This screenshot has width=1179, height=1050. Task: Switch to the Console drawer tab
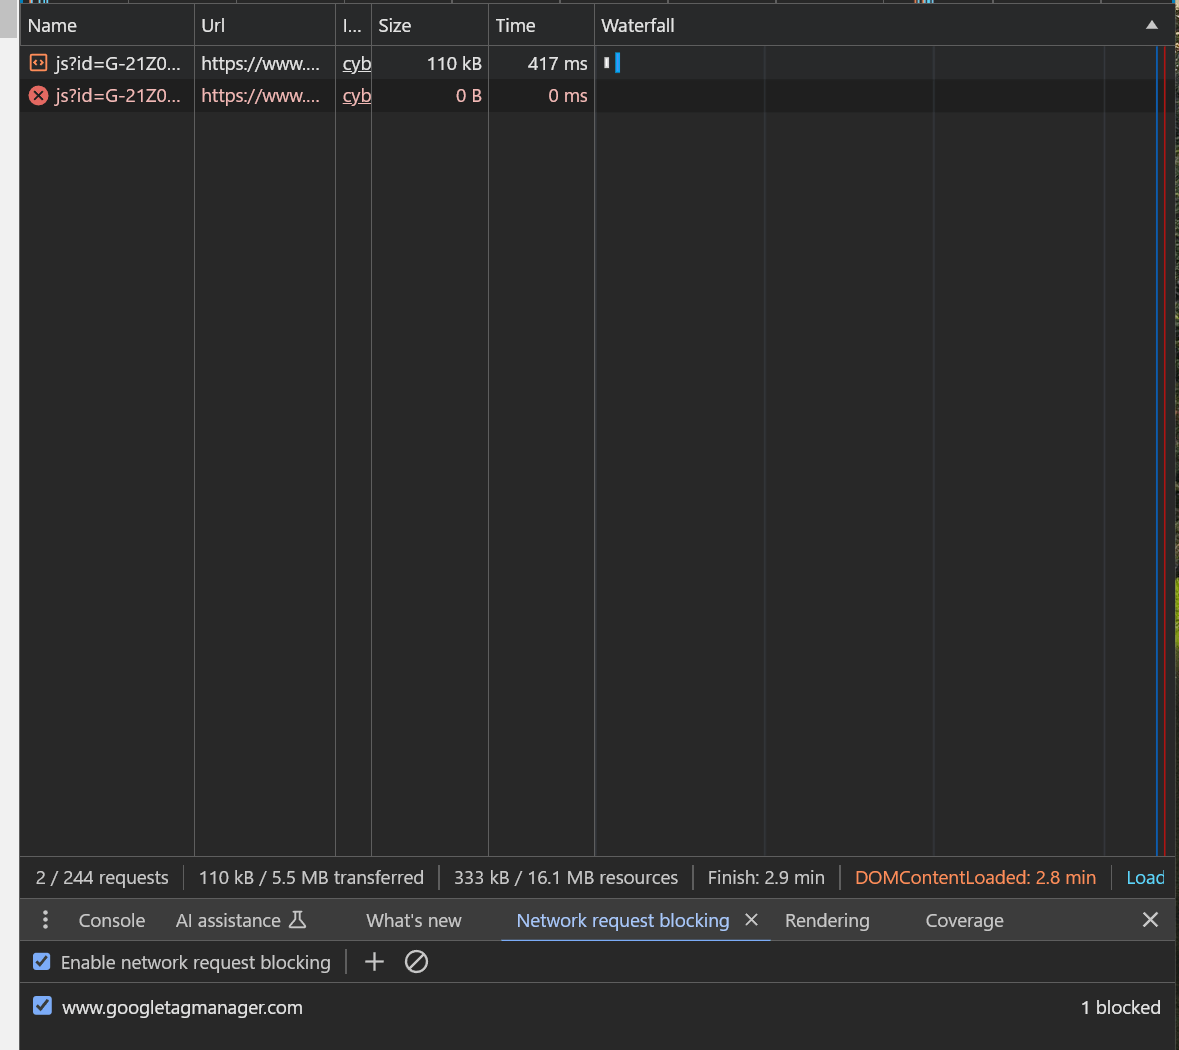112,921
